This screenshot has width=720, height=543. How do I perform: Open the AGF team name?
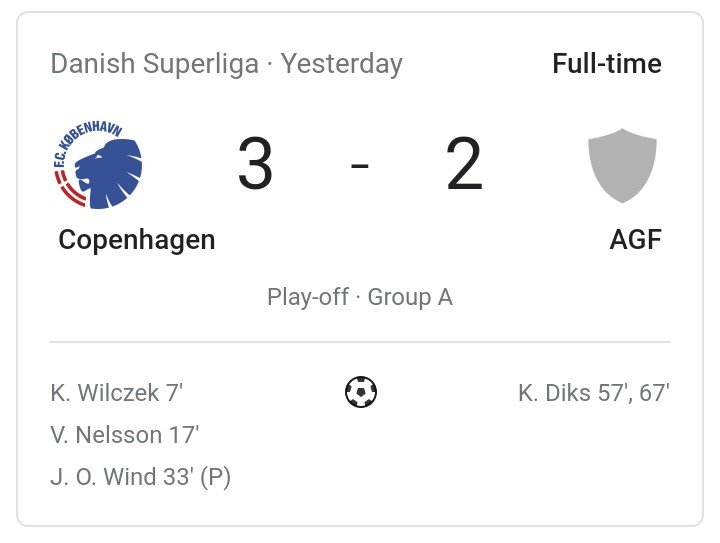point(635,241)
